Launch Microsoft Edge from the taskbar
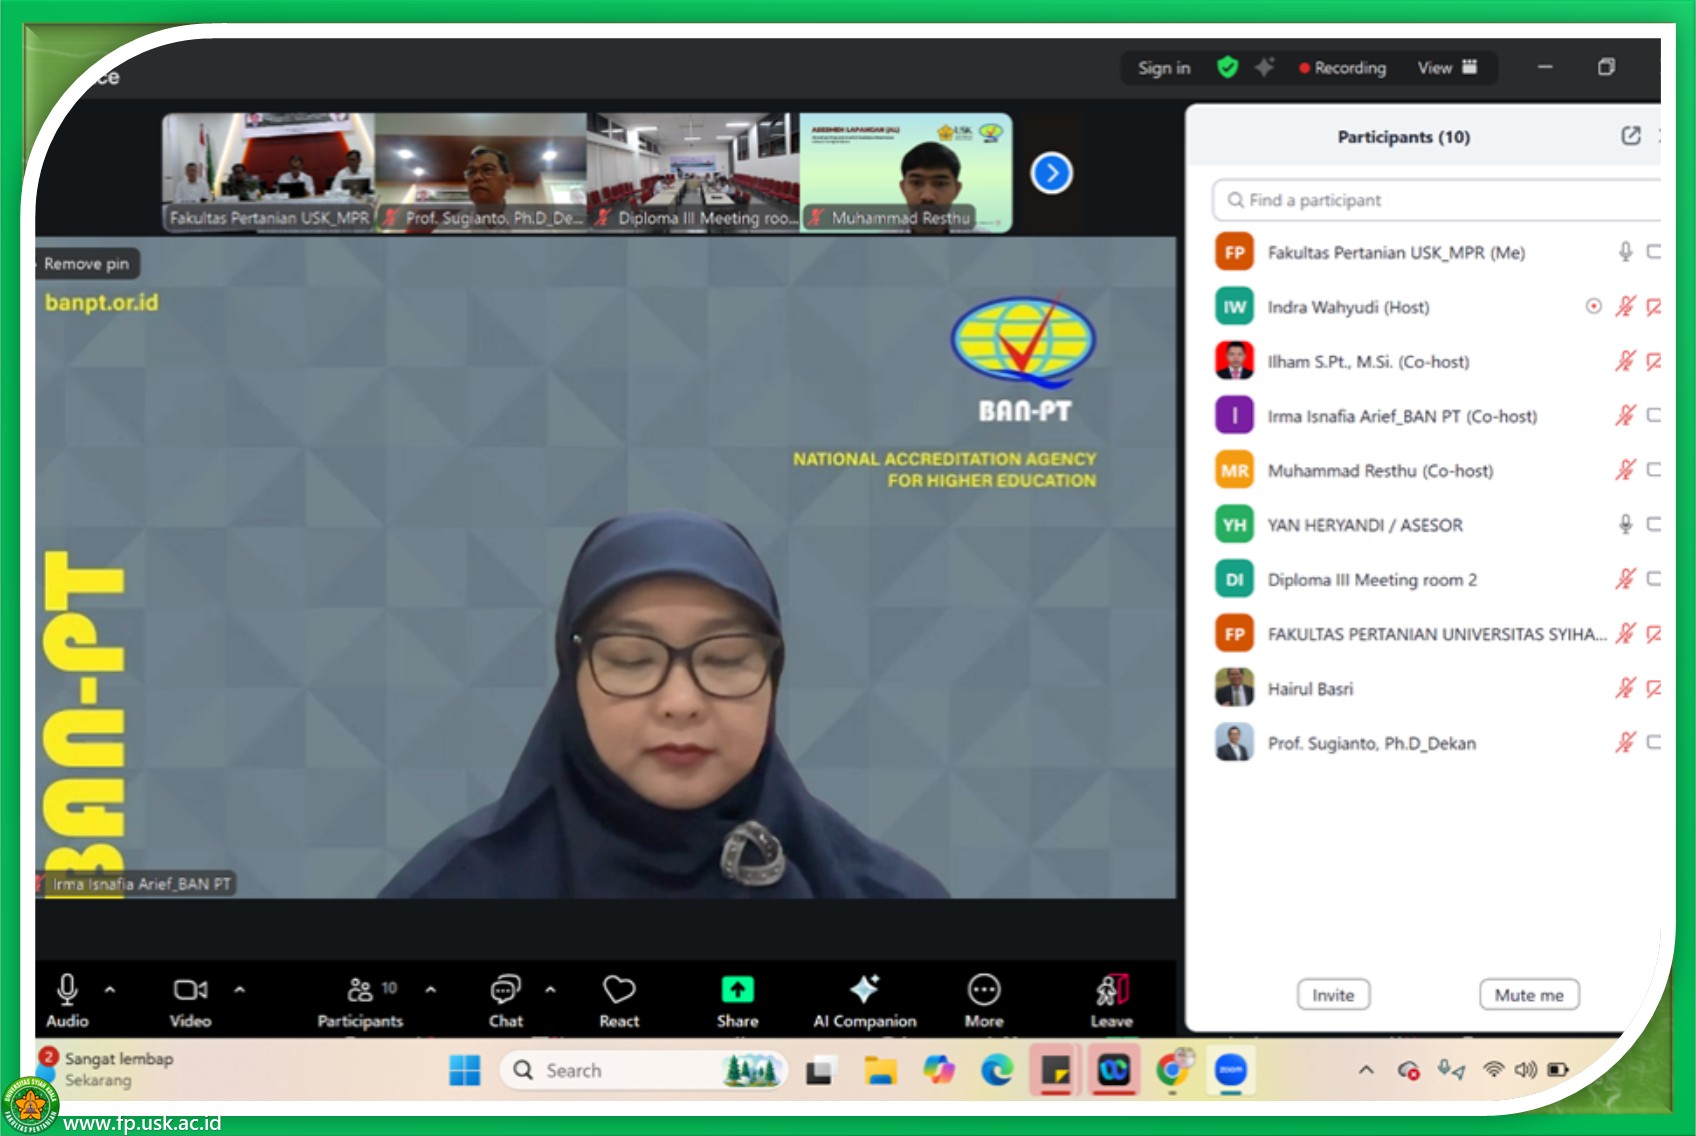1696x1136 pixels. [x=997, y=1071]
